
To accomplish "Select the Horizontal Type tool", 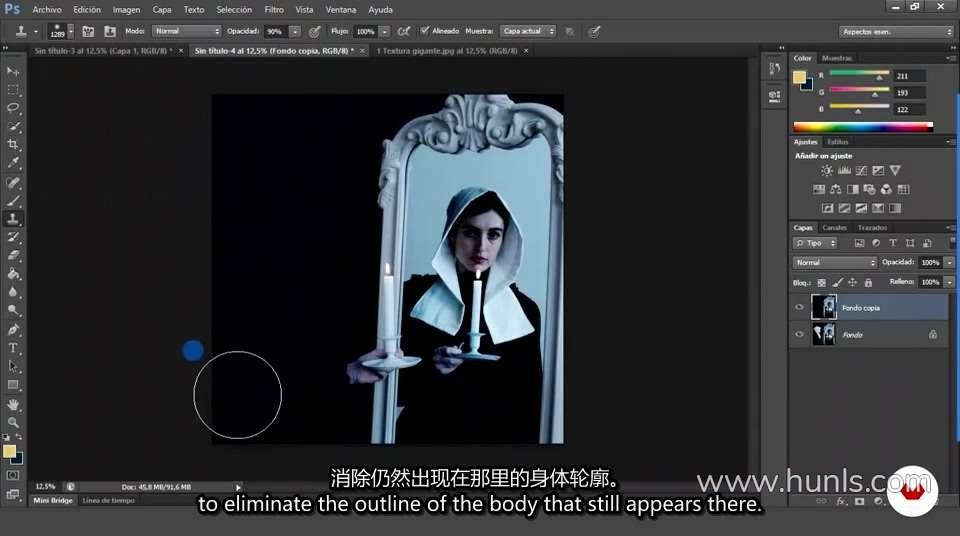I will point(13,348).
